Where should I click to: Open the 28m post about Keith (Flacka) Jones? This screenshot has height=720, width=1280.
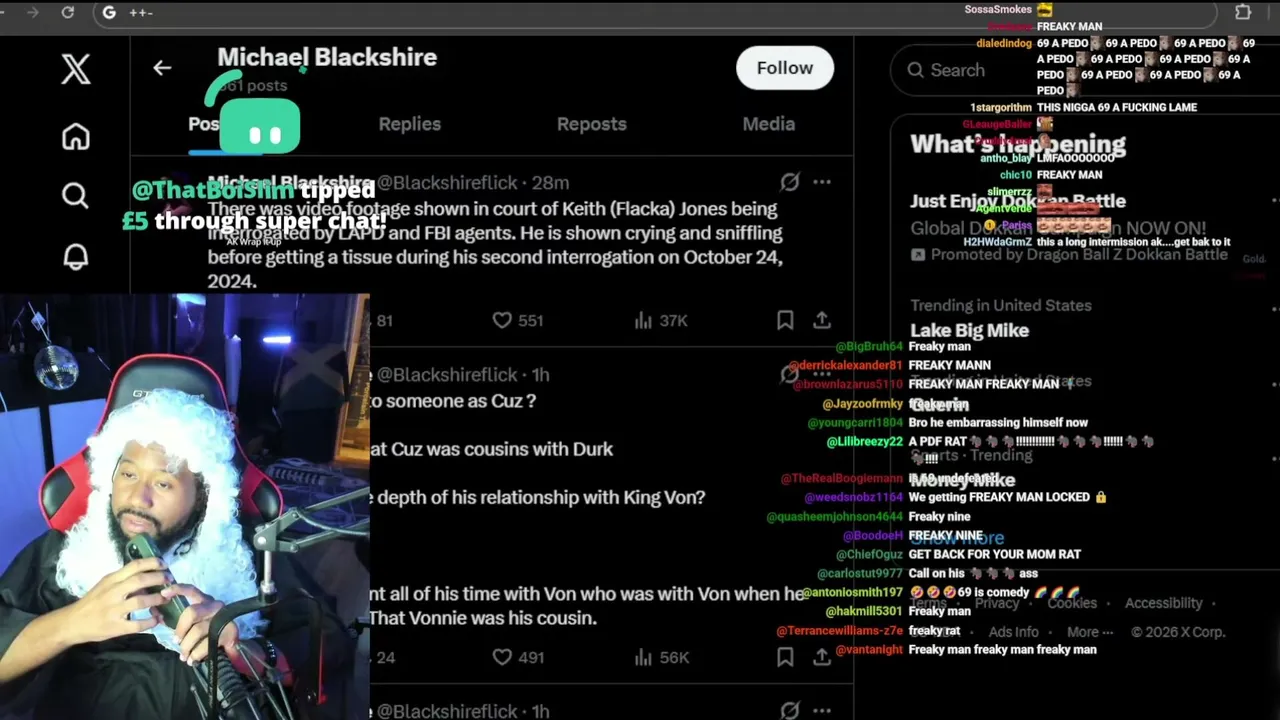tap(495, 245)
